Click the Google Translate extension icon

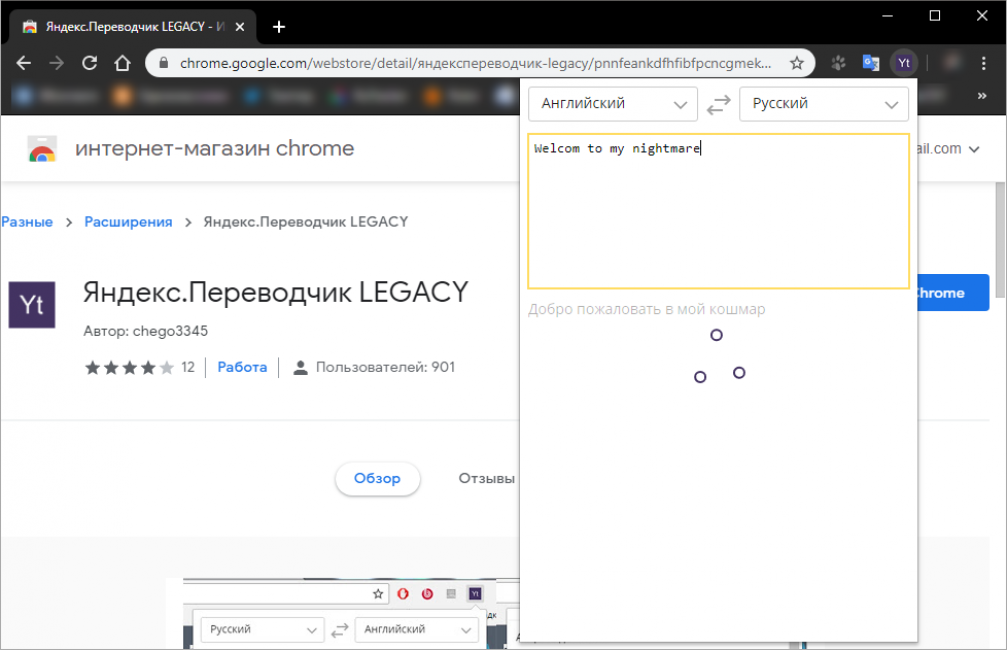click(x=869, y=62)
